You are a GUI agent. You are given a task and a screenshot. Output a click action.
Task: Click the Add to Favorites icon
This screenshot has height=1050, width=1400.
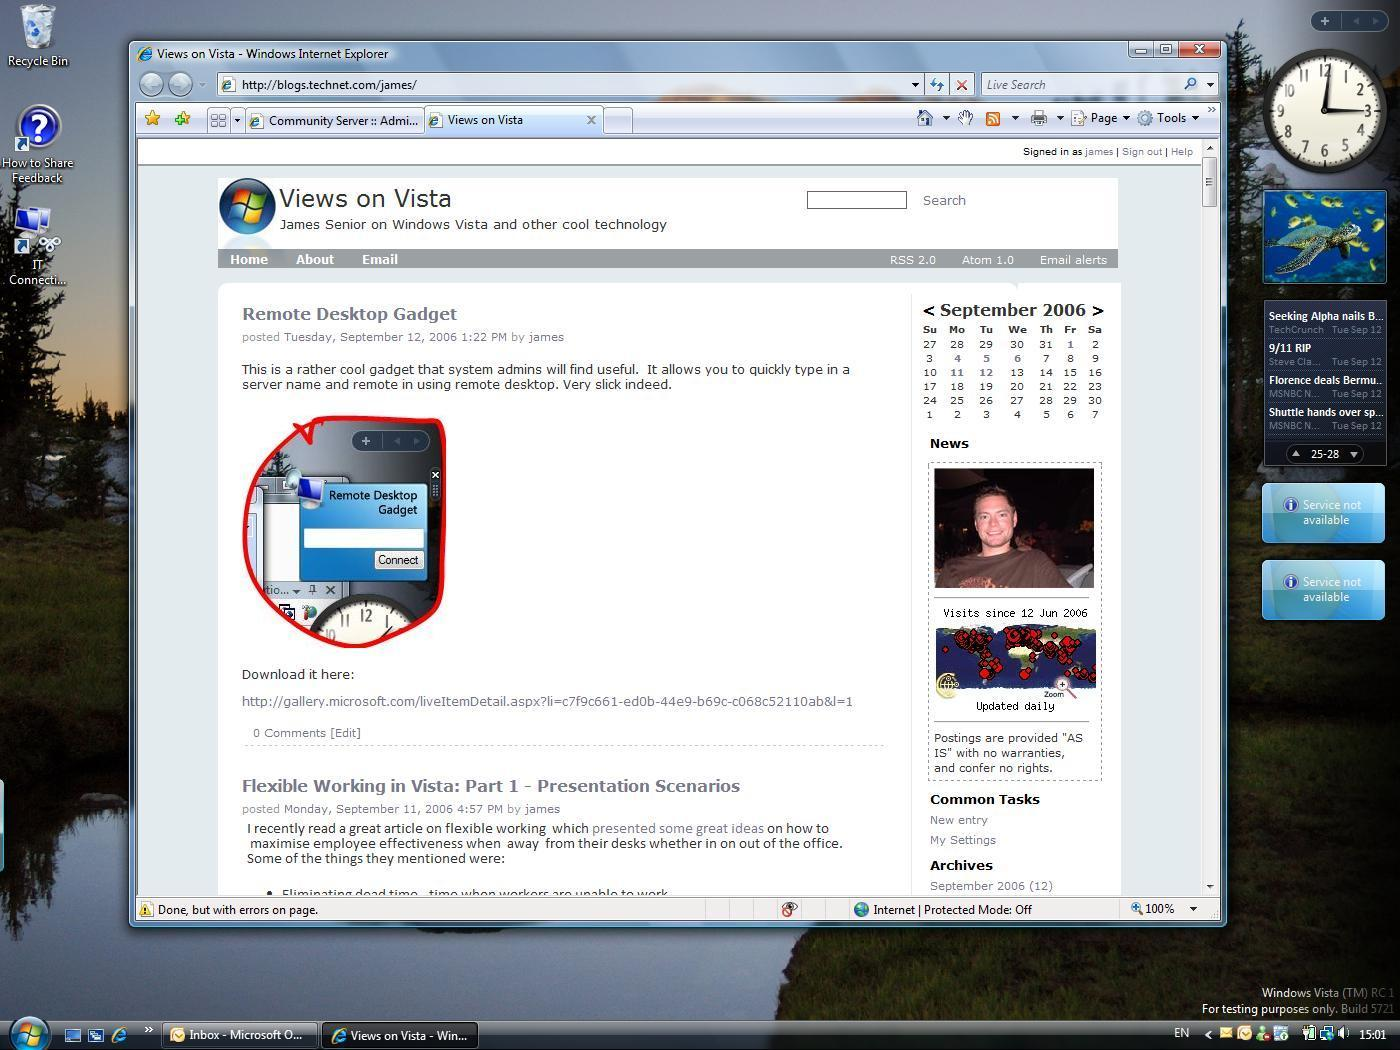182,119
